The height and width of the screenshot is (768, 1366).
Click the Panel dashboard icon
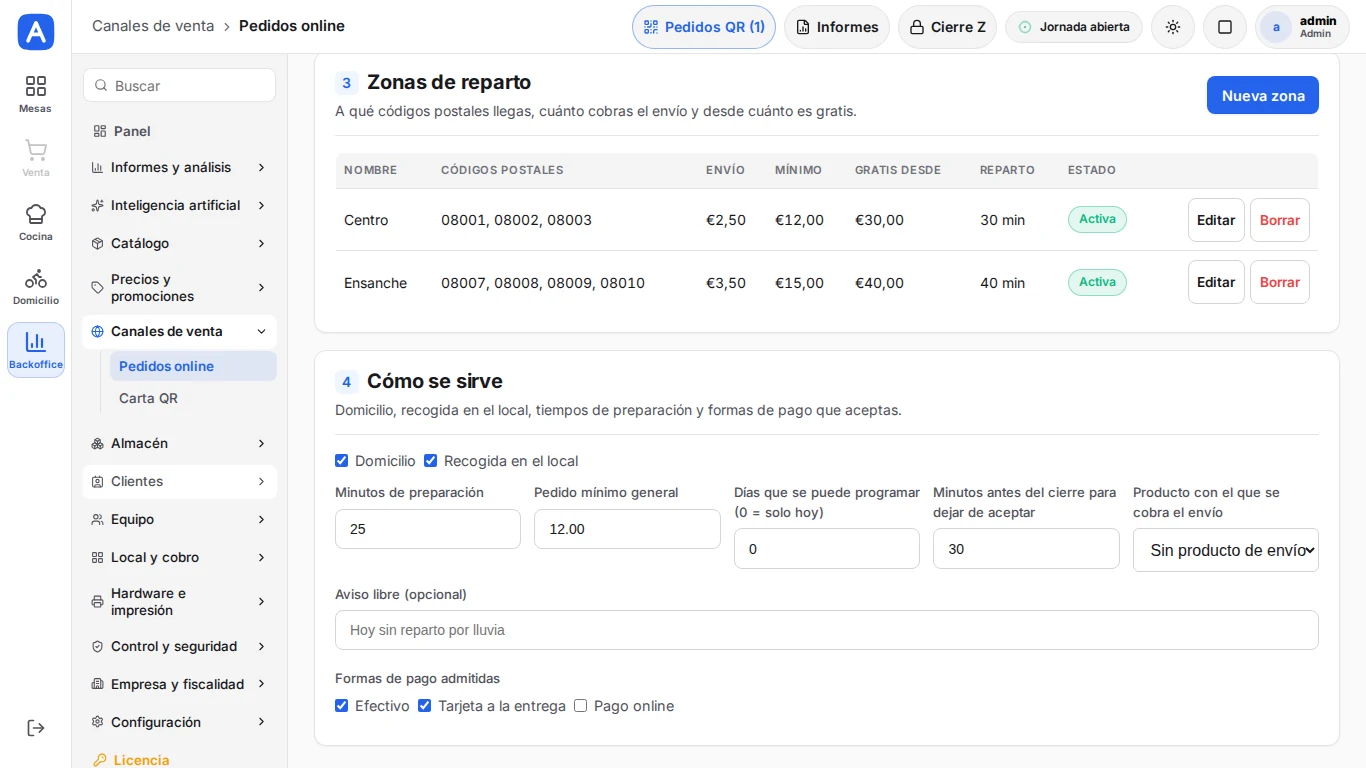click(x=99, y=131)
